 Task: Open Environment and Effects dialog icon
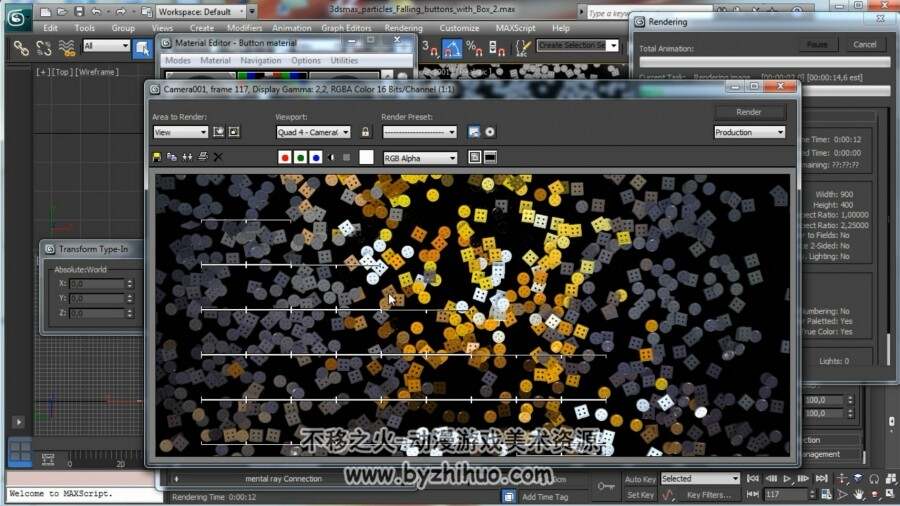pos(490,132)
